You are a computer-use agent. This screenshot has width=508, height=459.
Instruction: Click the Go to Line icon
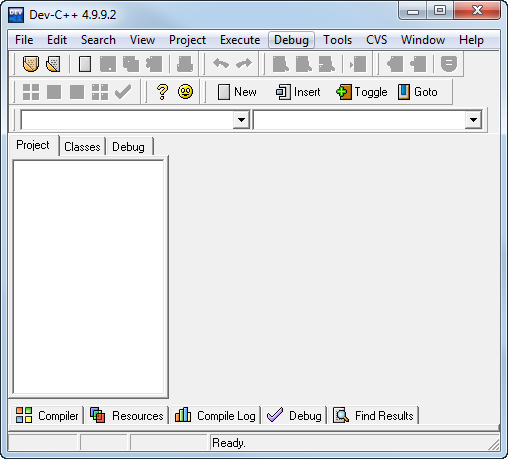pos(358,64)
